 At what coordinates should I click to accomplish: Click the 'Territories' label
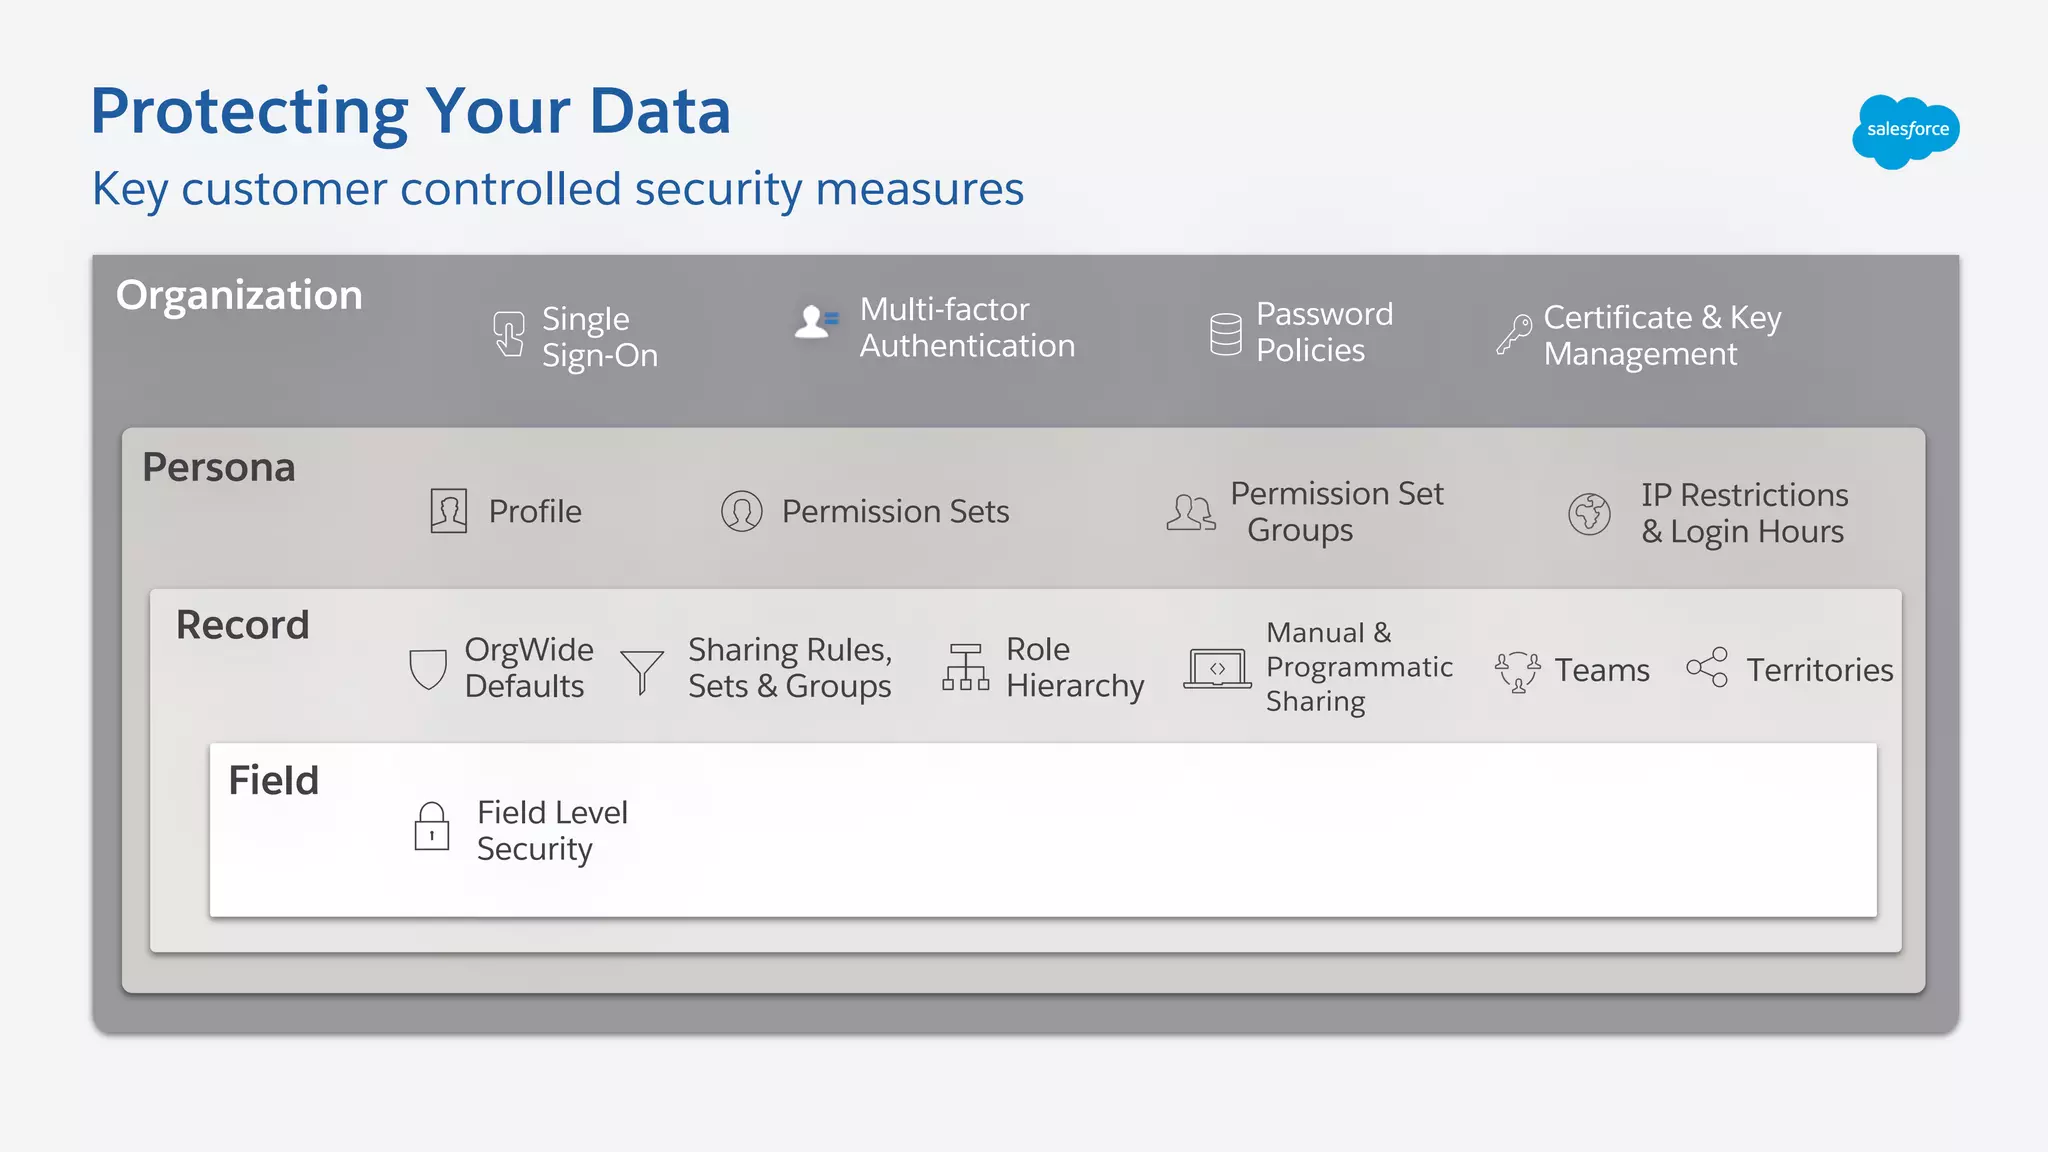point(1820,670)
